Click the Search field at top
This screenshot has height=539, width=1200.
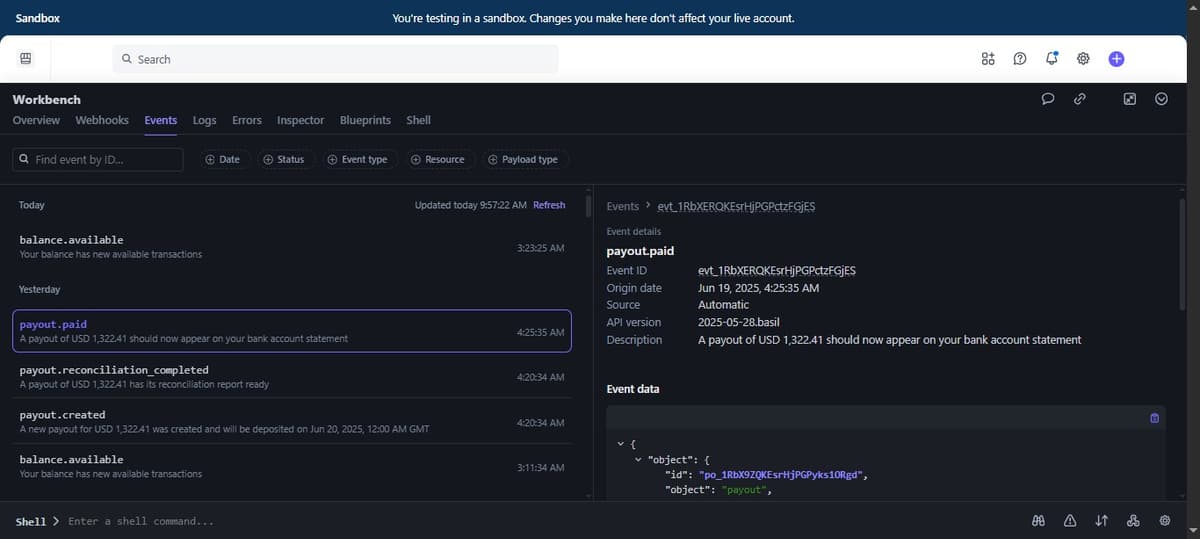[334, 59]
